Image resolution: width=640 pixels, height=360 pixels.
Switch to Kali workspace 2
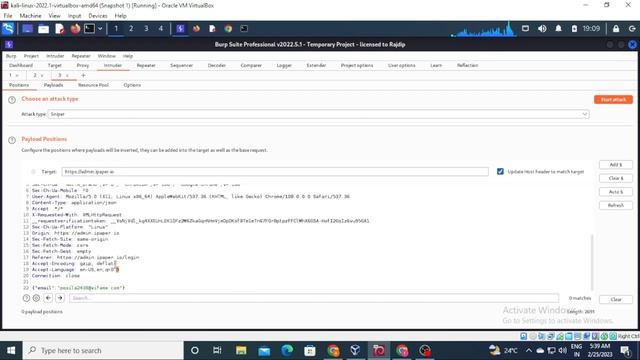[131, 29]
